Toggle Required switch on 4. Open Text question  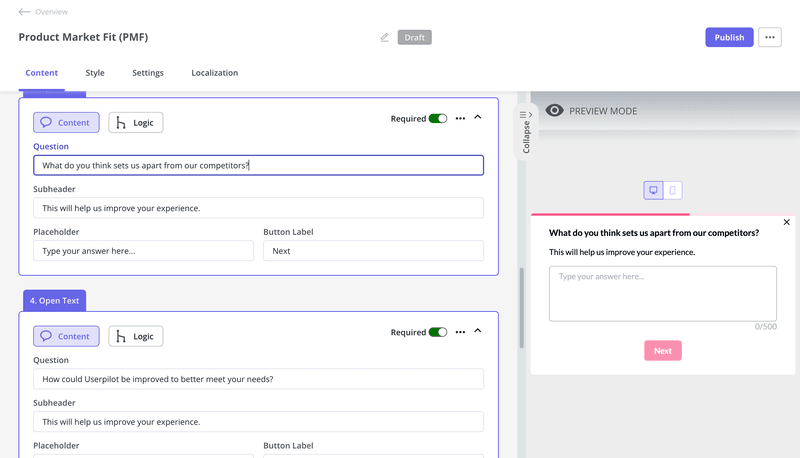coord(438,332)
